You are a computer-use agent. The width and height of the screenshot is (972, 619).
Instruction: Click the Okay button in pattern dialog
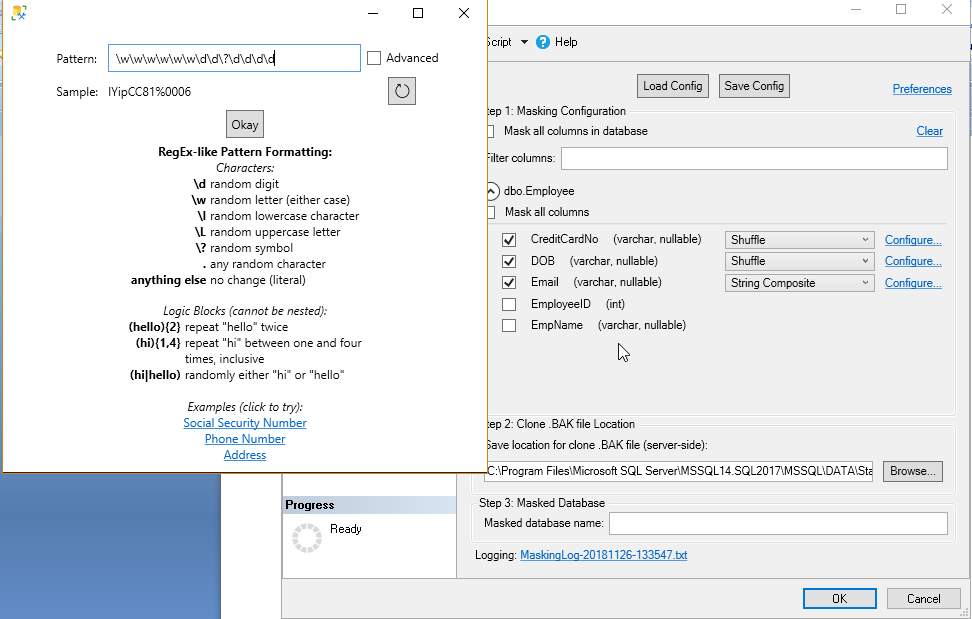pos(245,125)
